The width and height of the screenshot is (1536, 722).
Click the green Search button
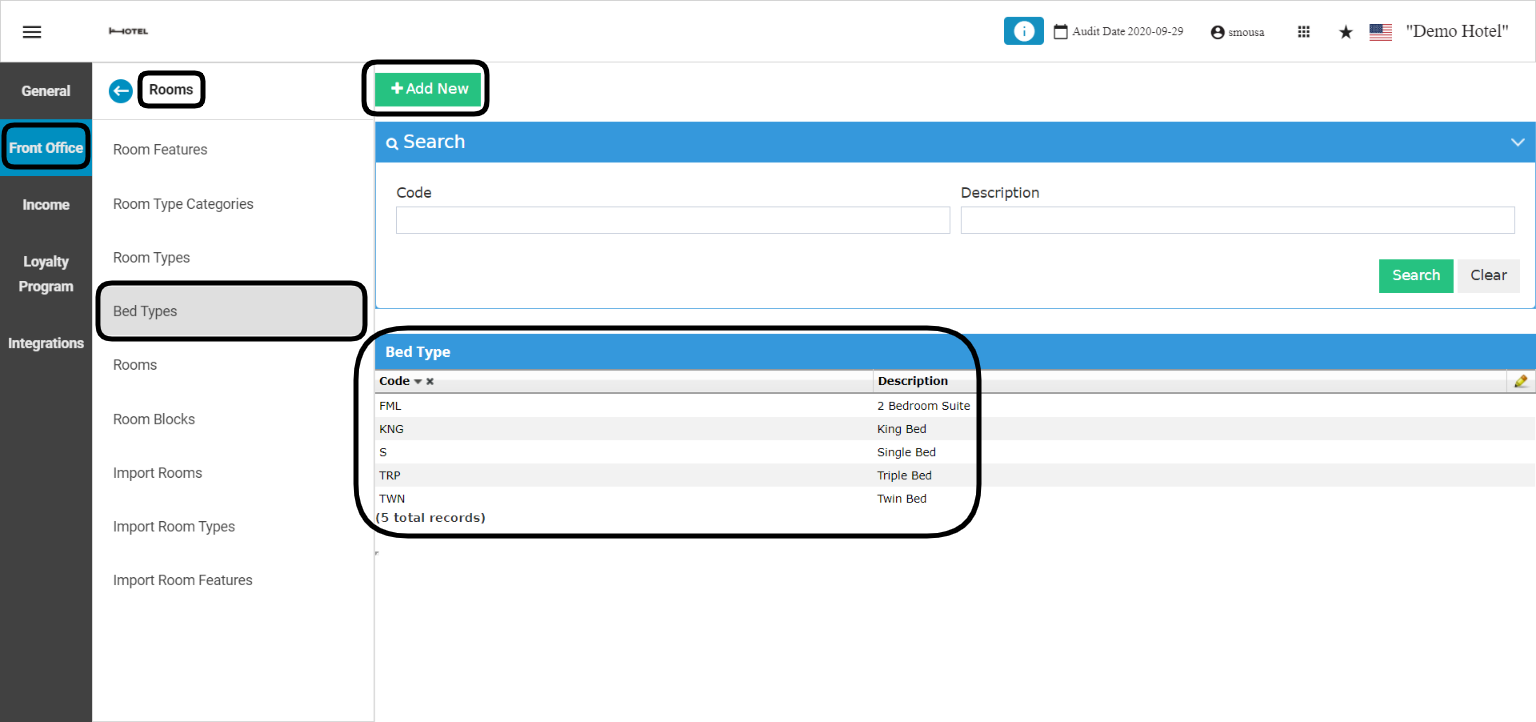1416,276
